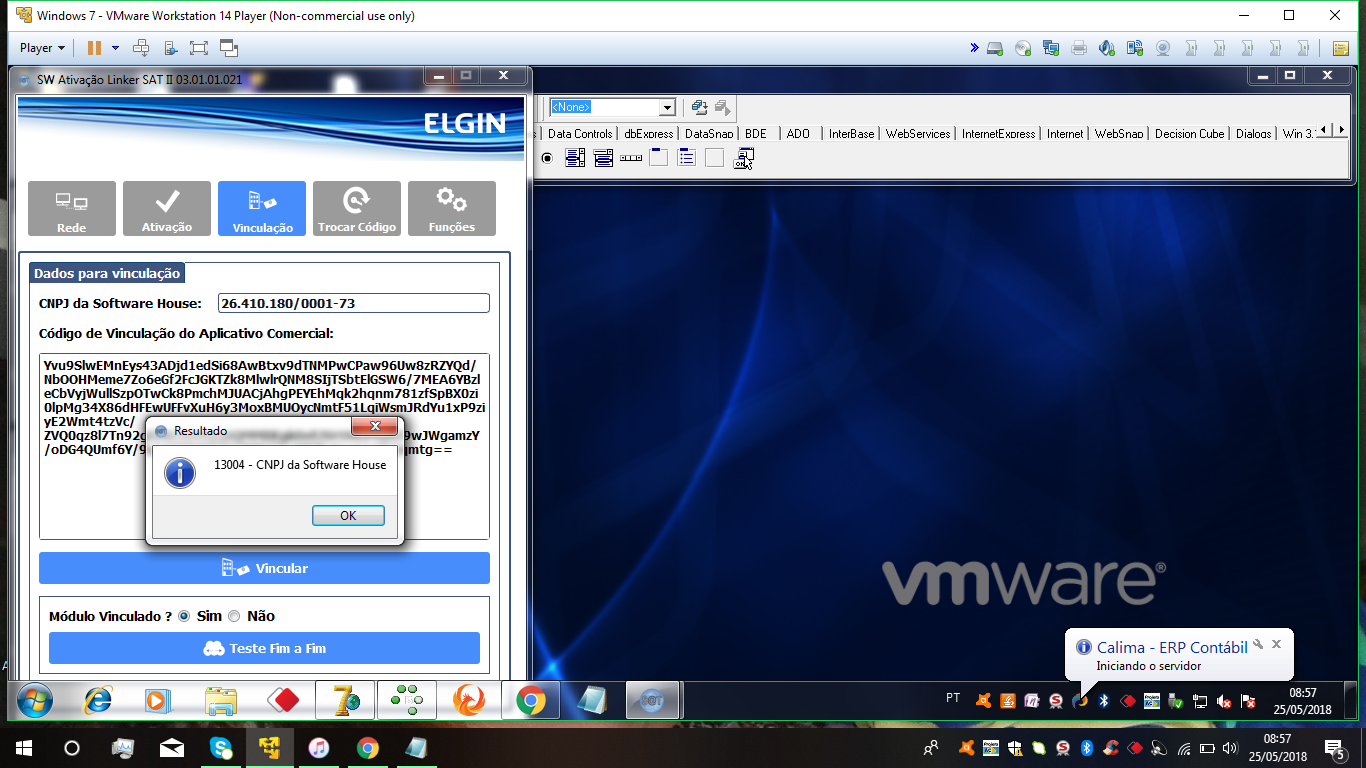Expand power options arrow beside pause
The width and height of the screenshot is (1366, 768).
[115, 48]
